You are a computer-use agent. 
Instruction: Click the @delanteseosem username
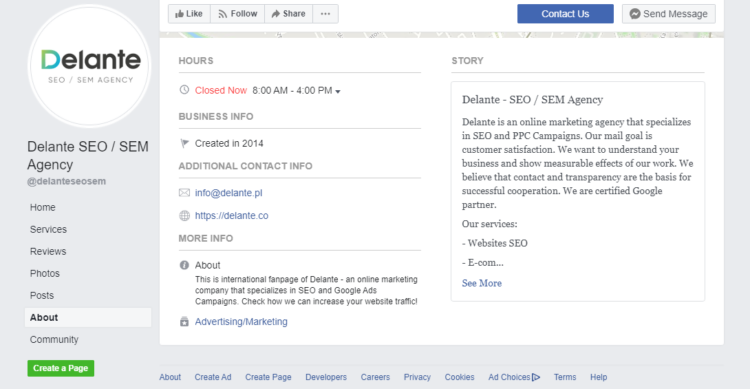(66, 181)
